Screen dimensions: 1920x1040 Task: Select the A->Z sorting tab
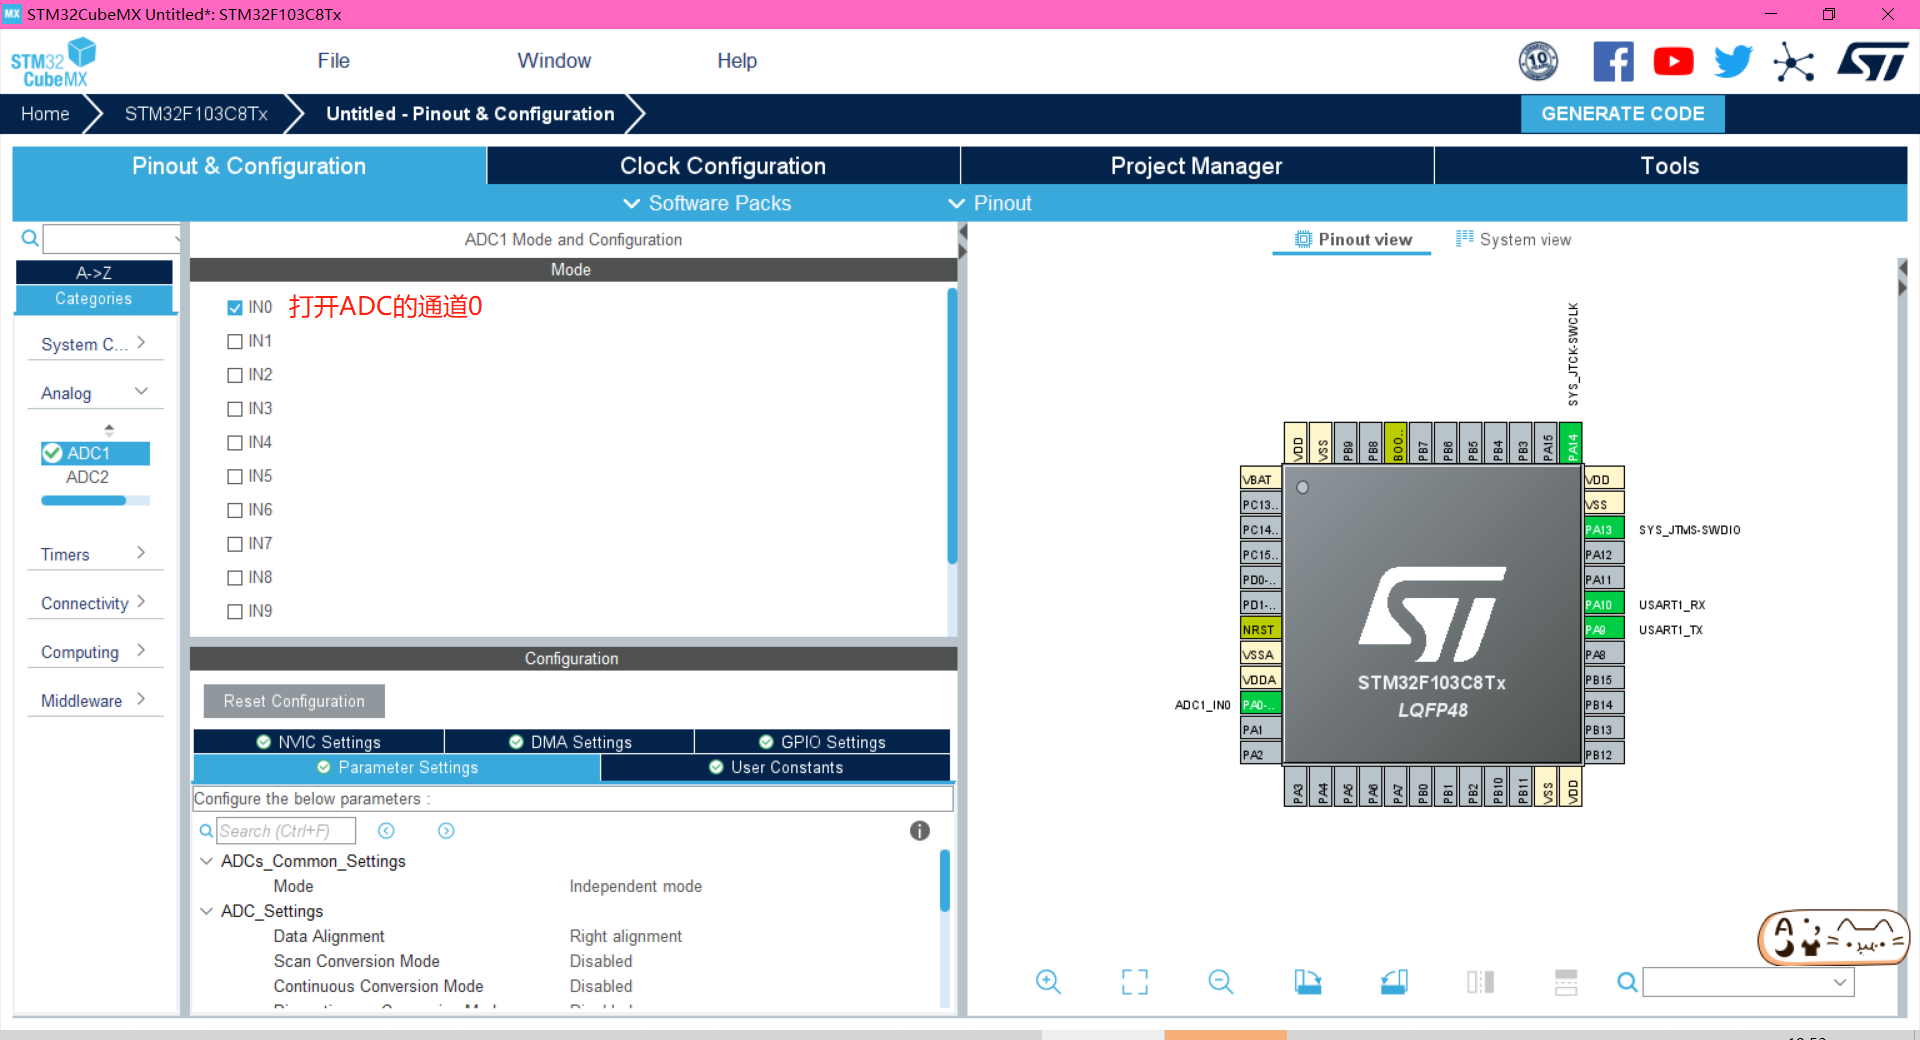[x=94, y=272]
